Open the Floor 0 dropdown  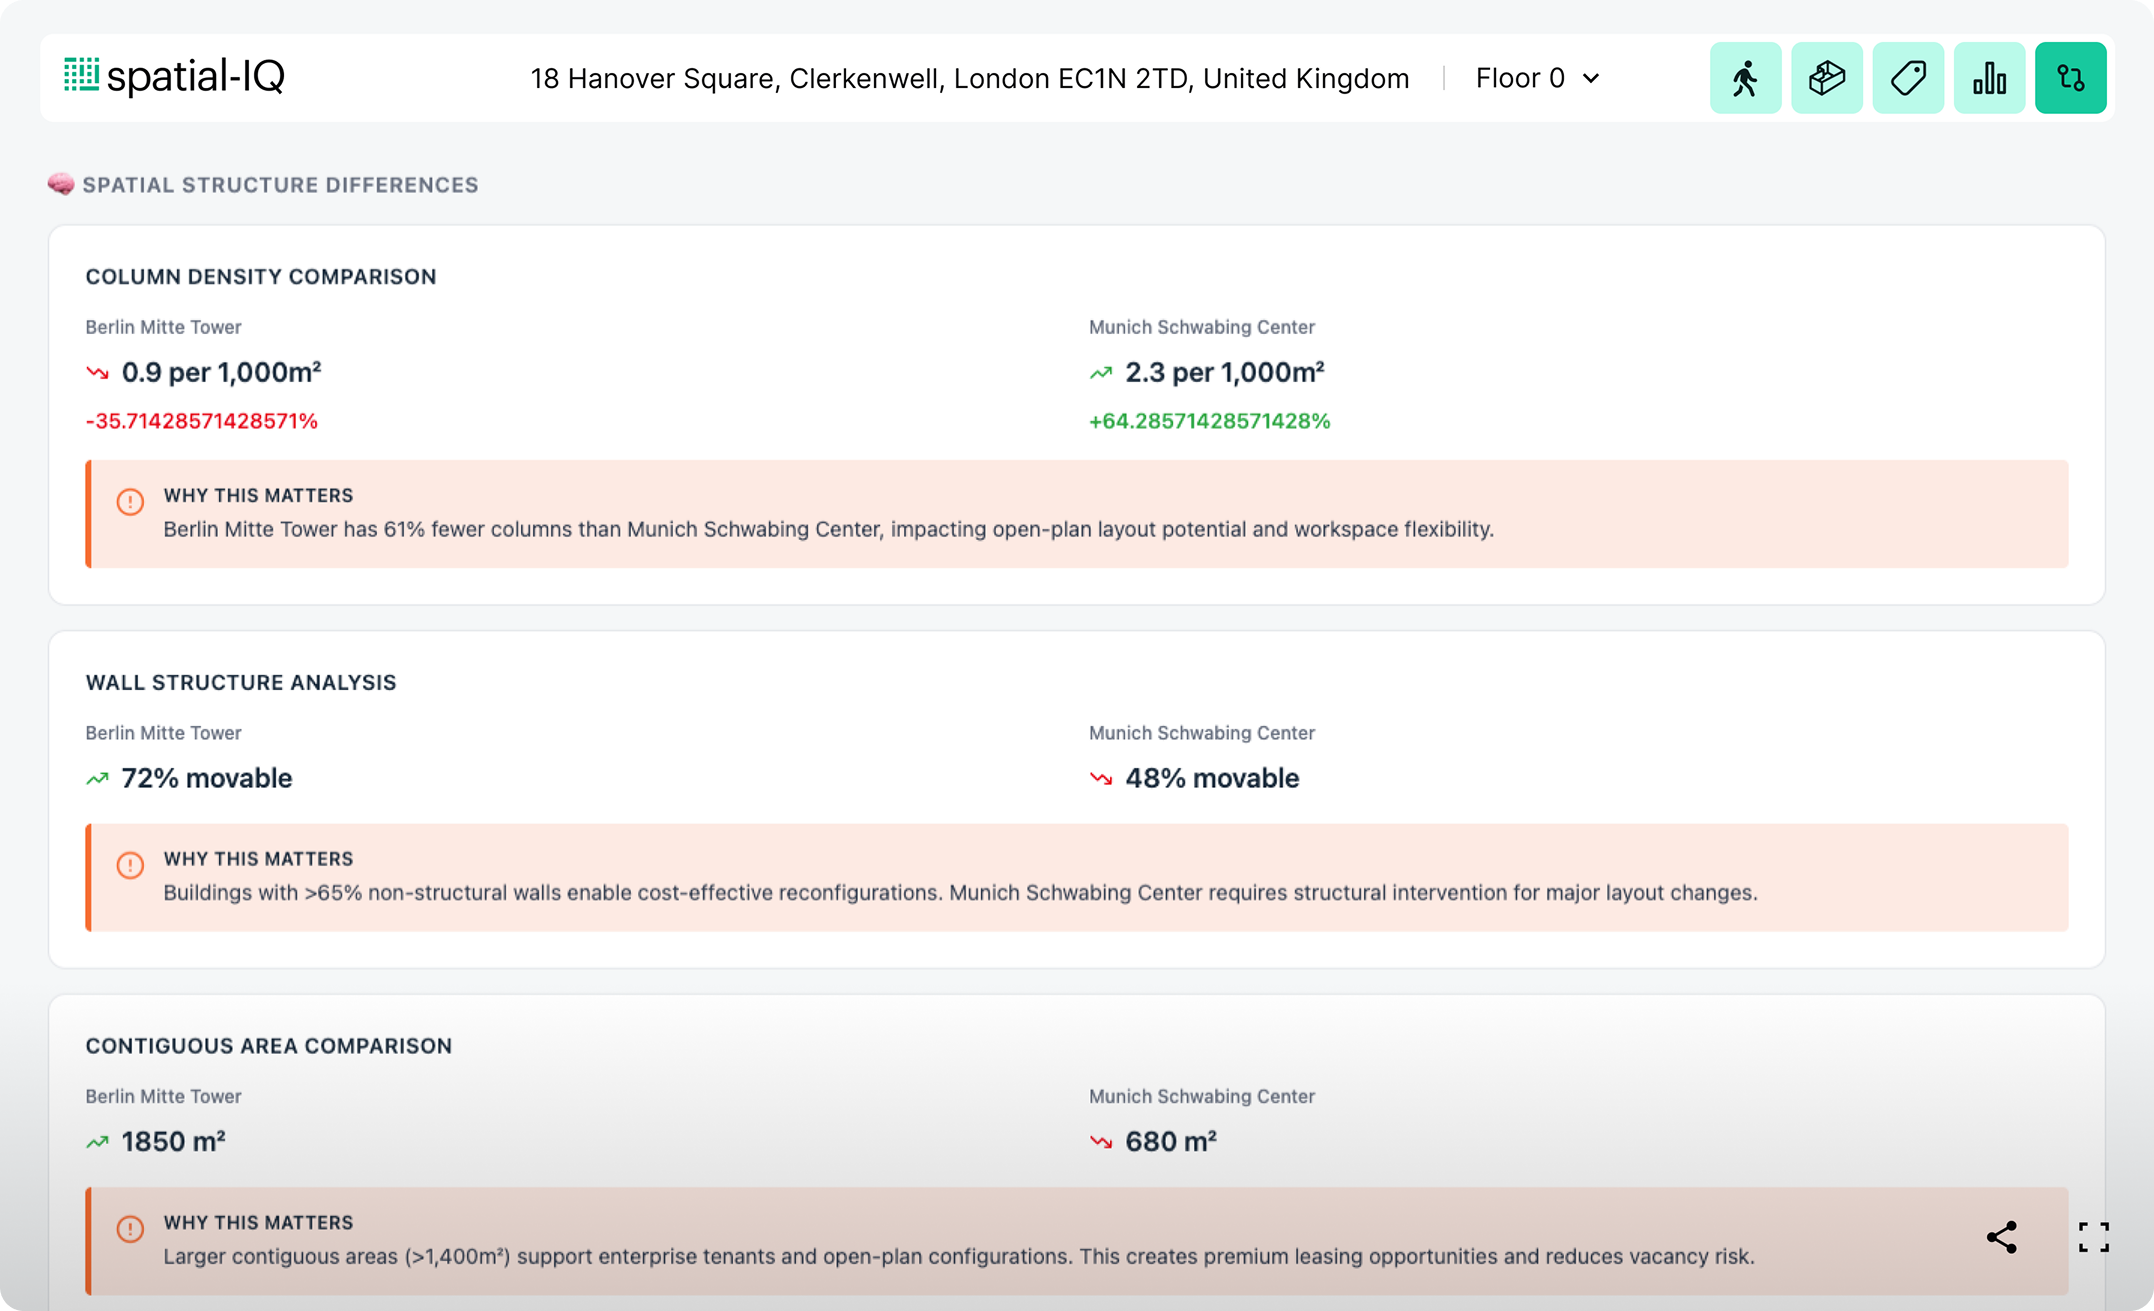click(1520, 78)
